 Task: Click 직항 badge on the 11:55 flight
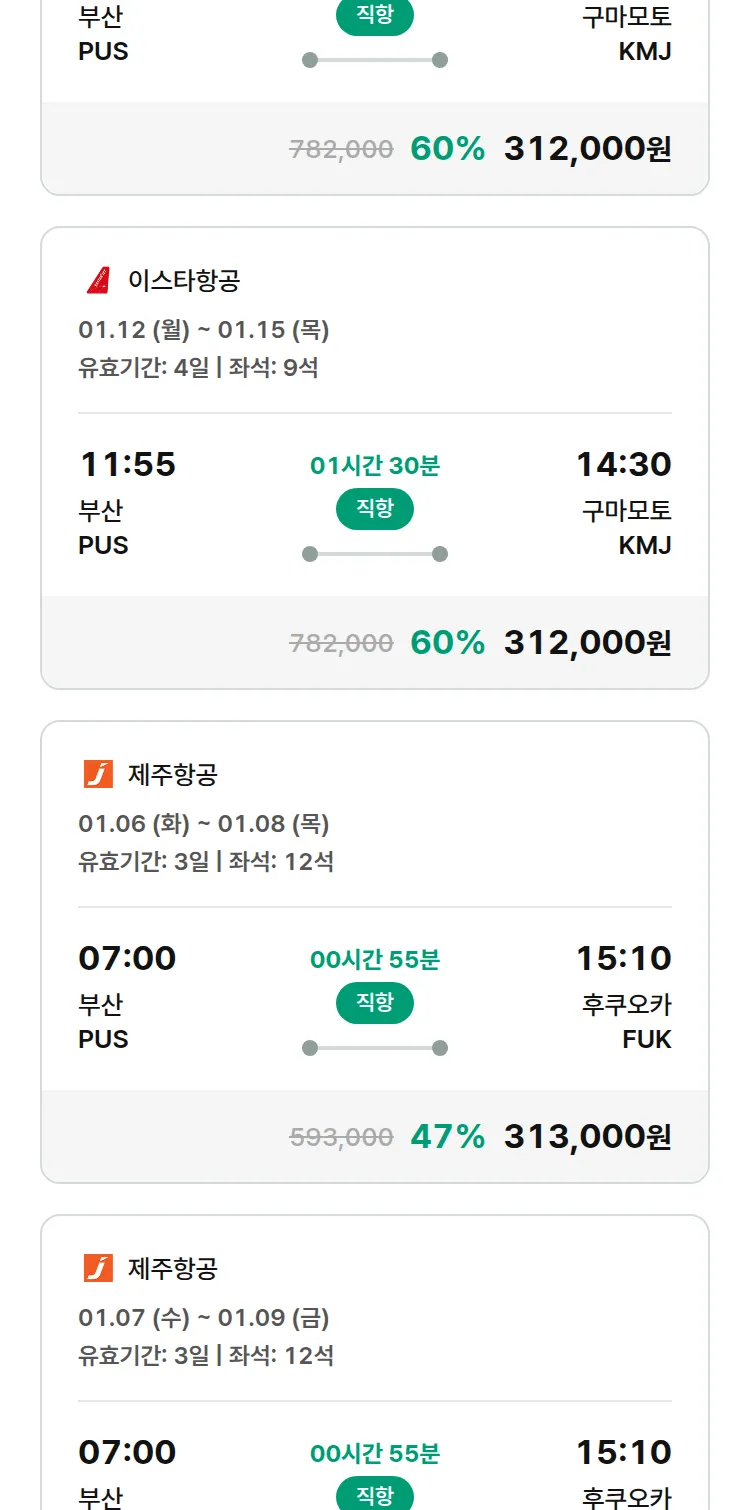[375, 509]
